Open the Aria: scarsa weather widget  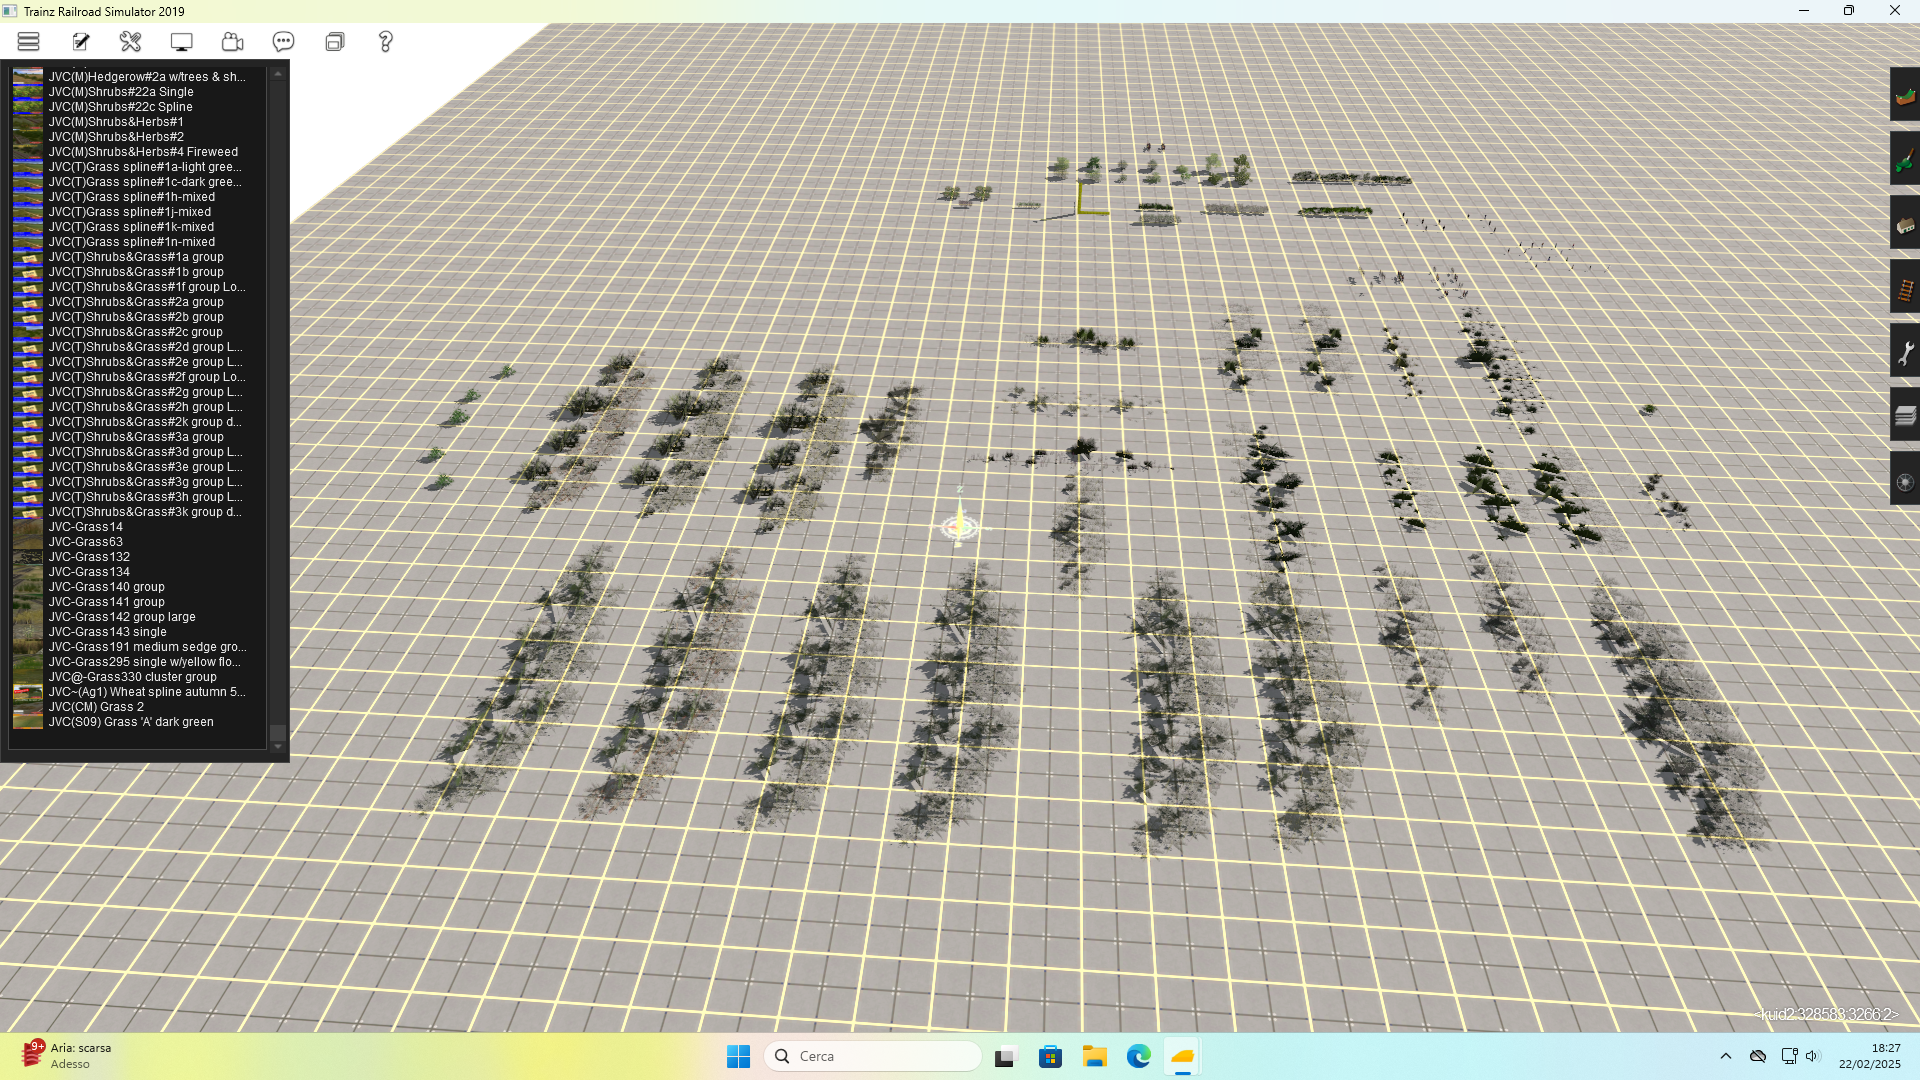coord(68,1056)
